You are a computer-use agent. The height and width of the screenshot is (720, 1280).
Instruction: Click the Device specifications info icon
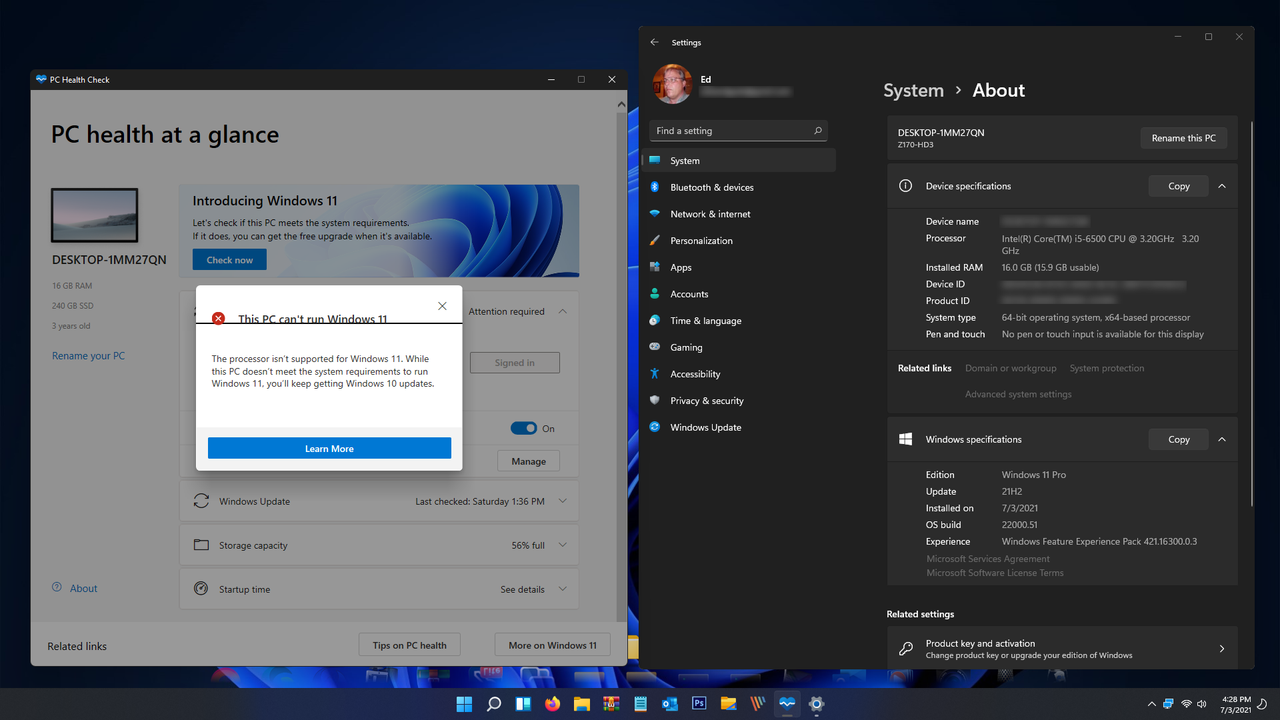906,186
